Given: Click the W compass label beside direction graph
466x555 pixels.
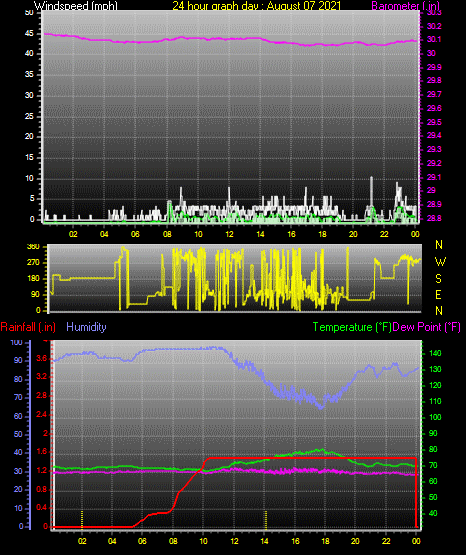Looking at the screenshot, I should pos(440,262).
